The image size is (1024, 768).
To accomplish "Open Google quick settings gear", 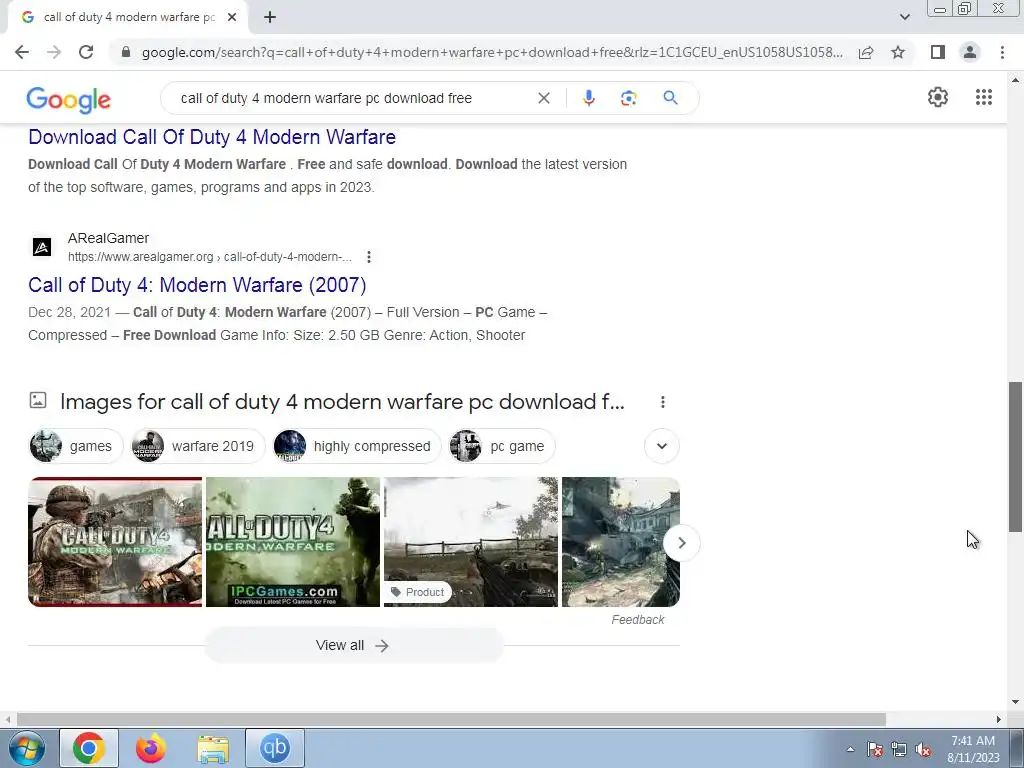I will [938, 97].
